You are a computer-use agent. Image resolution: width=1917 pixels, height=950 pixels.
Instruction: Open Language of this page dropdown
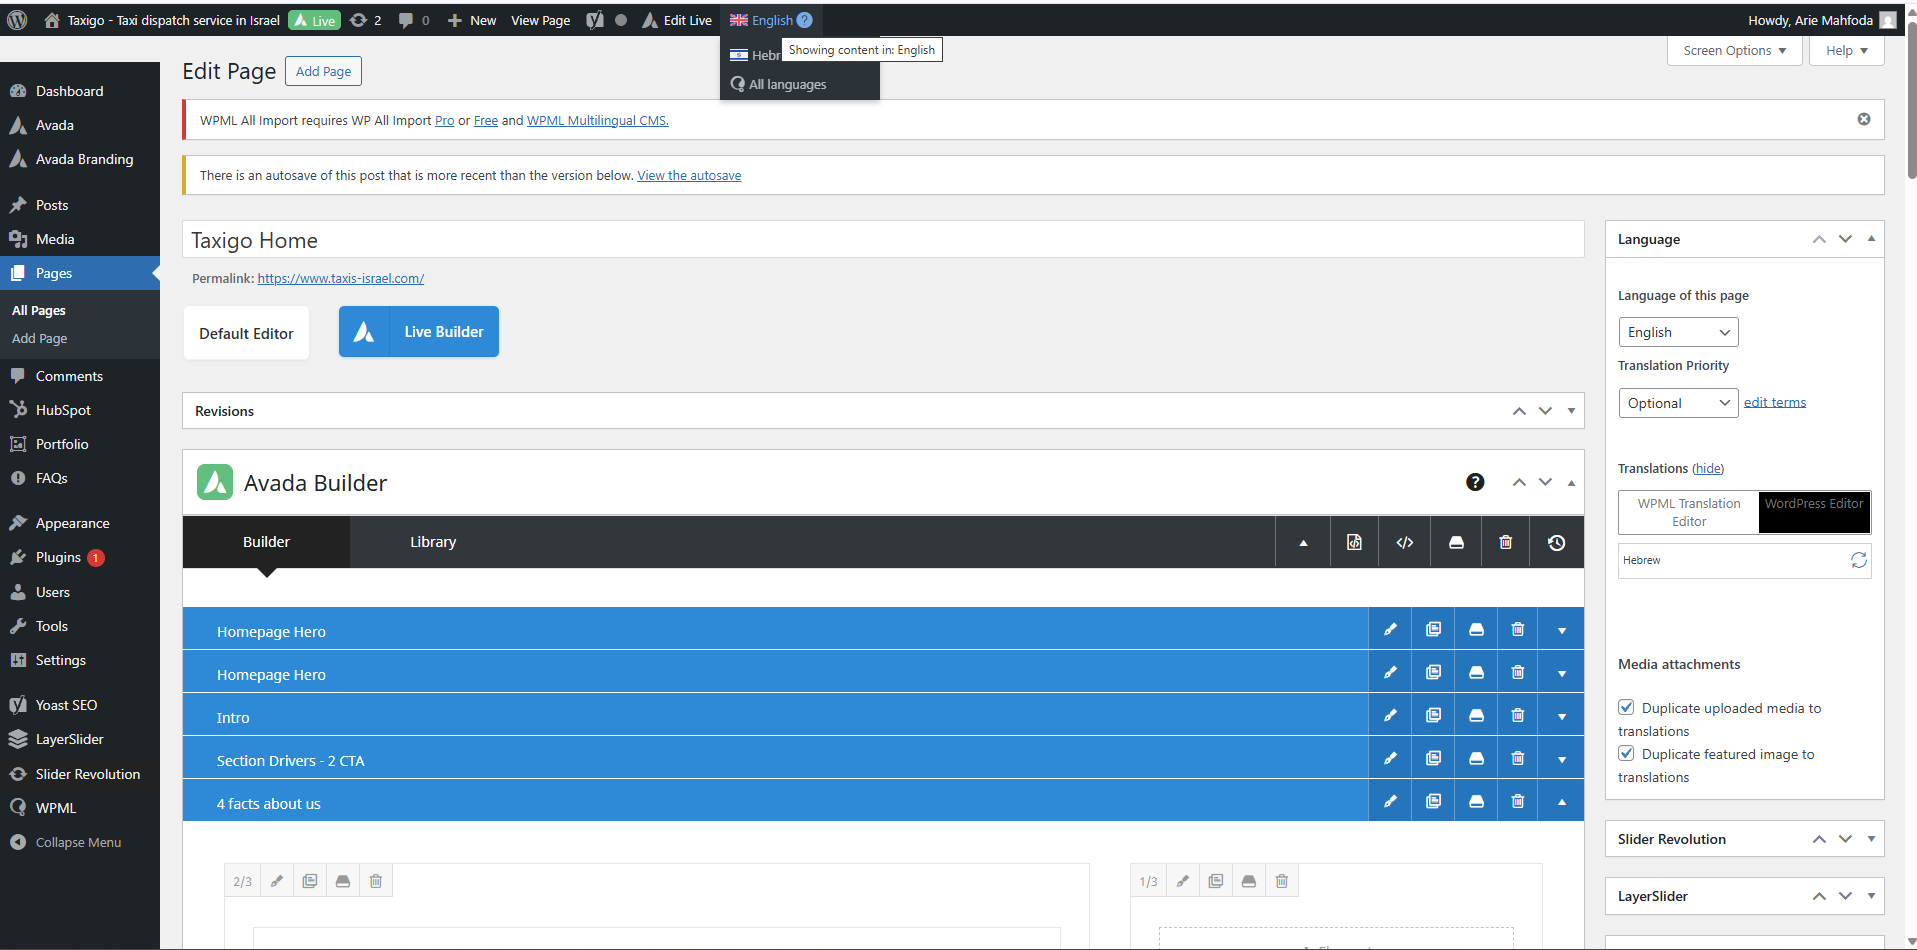1678,332
